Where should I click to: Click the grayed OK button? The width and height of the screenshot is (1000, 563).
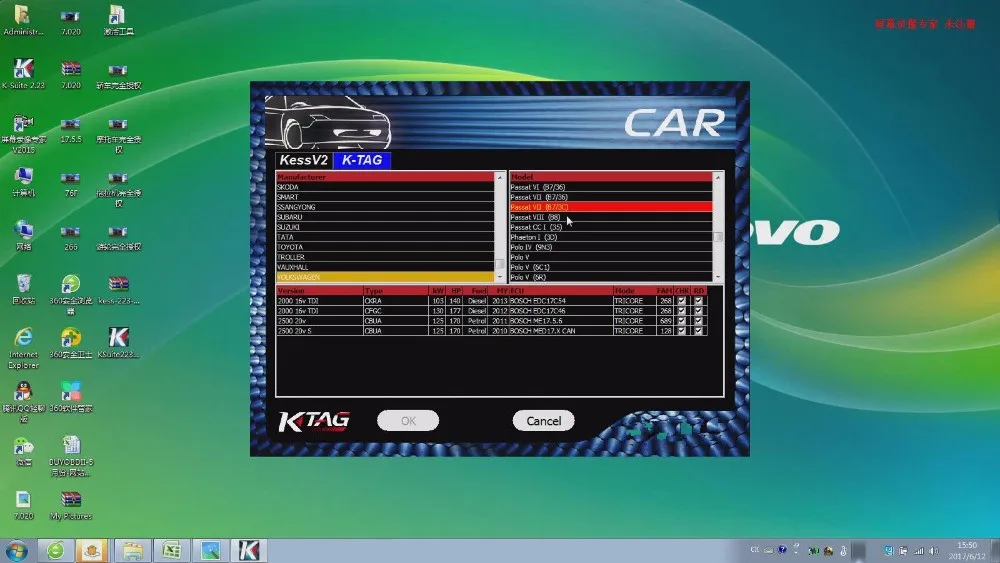coord(408,421)
